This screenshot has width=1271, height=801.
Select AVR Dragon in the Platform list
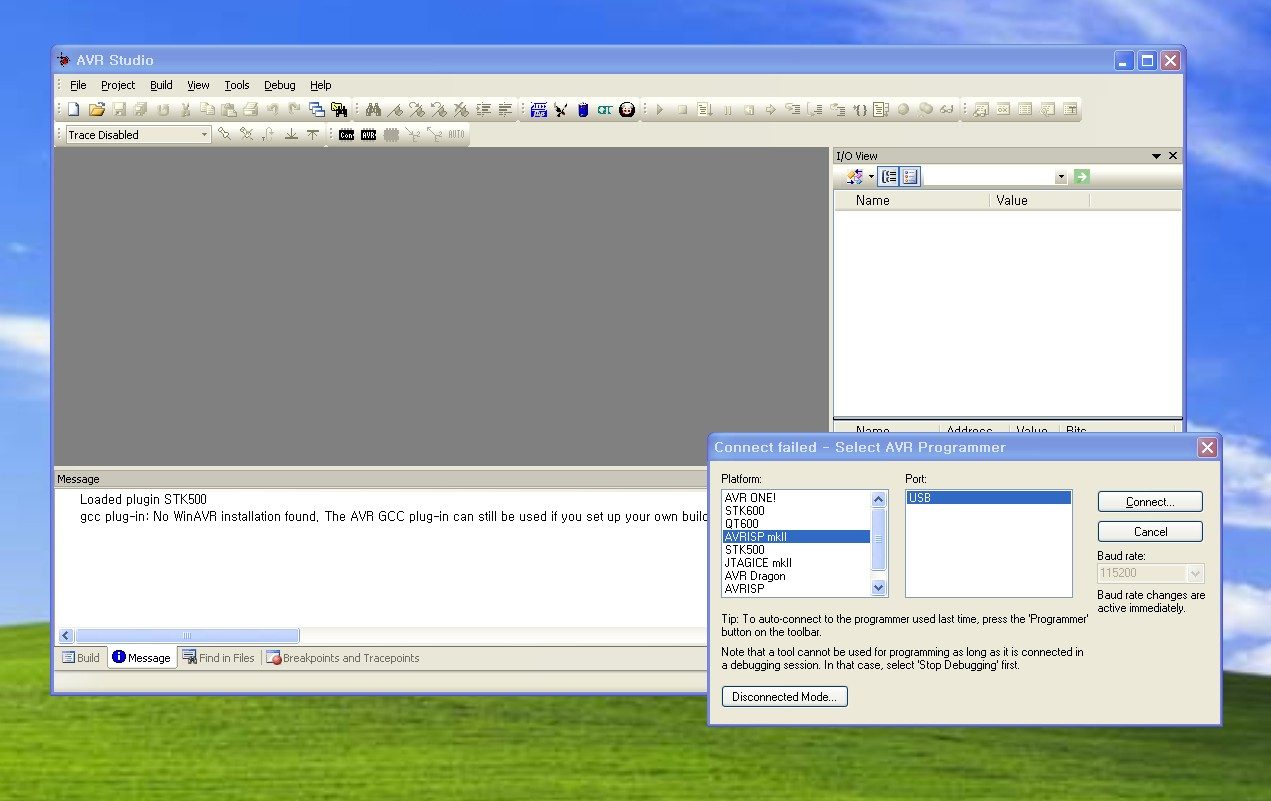coord(796,576)
